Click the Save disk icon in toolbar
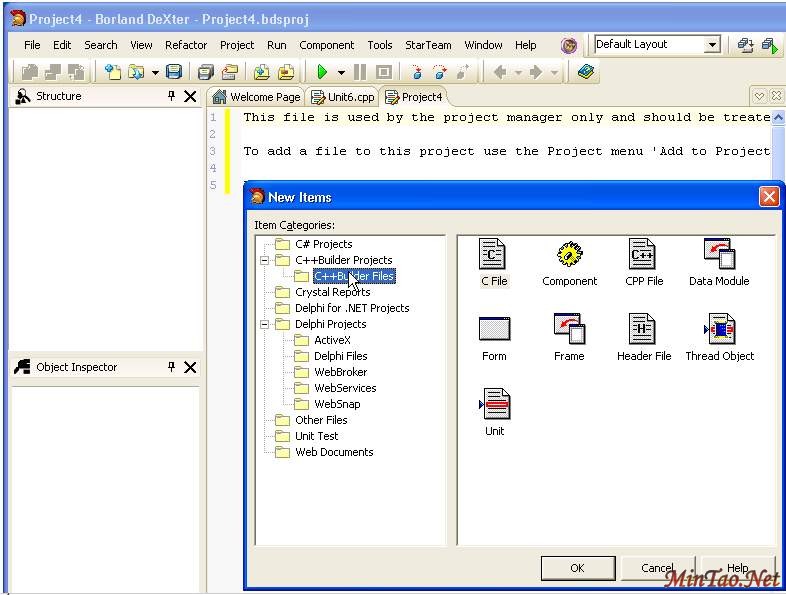786x595 pixels. tap(174, 72)
